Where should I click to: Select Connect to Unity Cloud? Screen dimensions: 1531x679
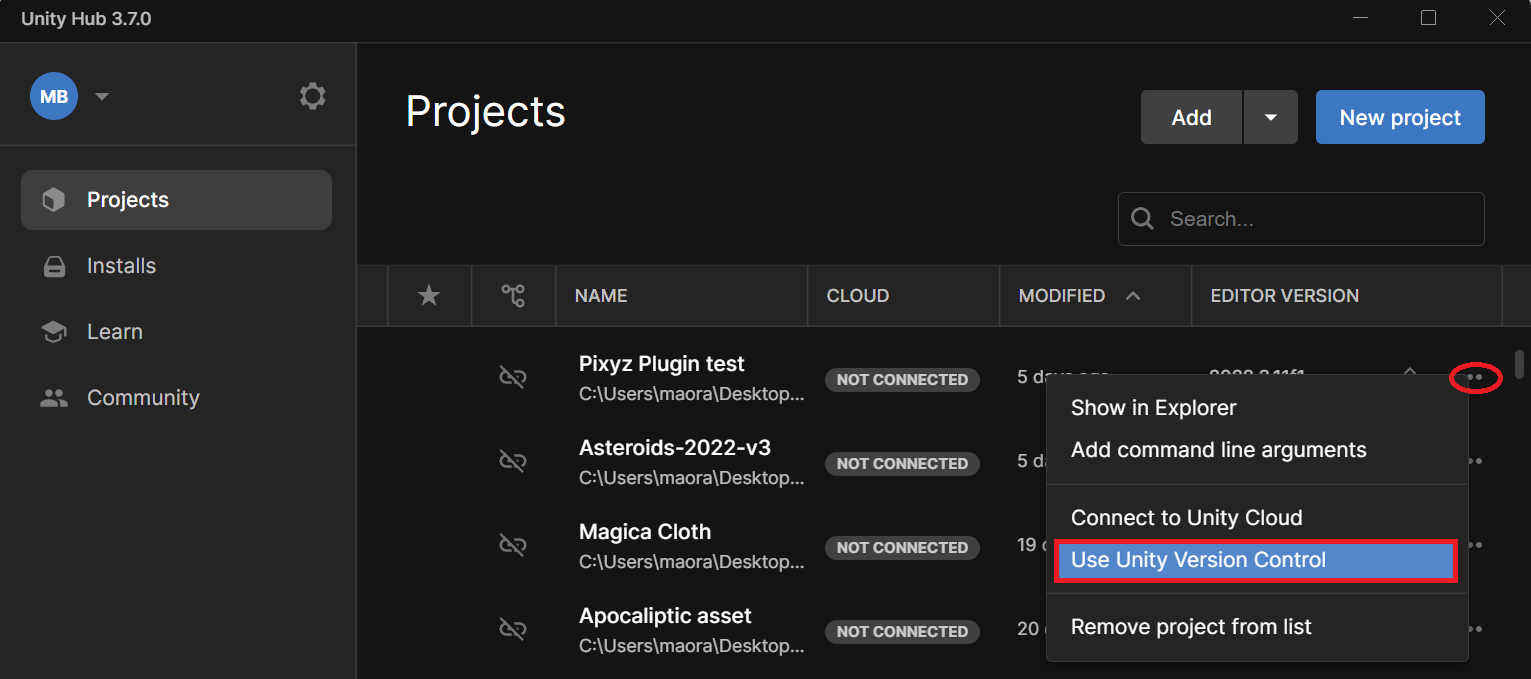coord(1186,518)
